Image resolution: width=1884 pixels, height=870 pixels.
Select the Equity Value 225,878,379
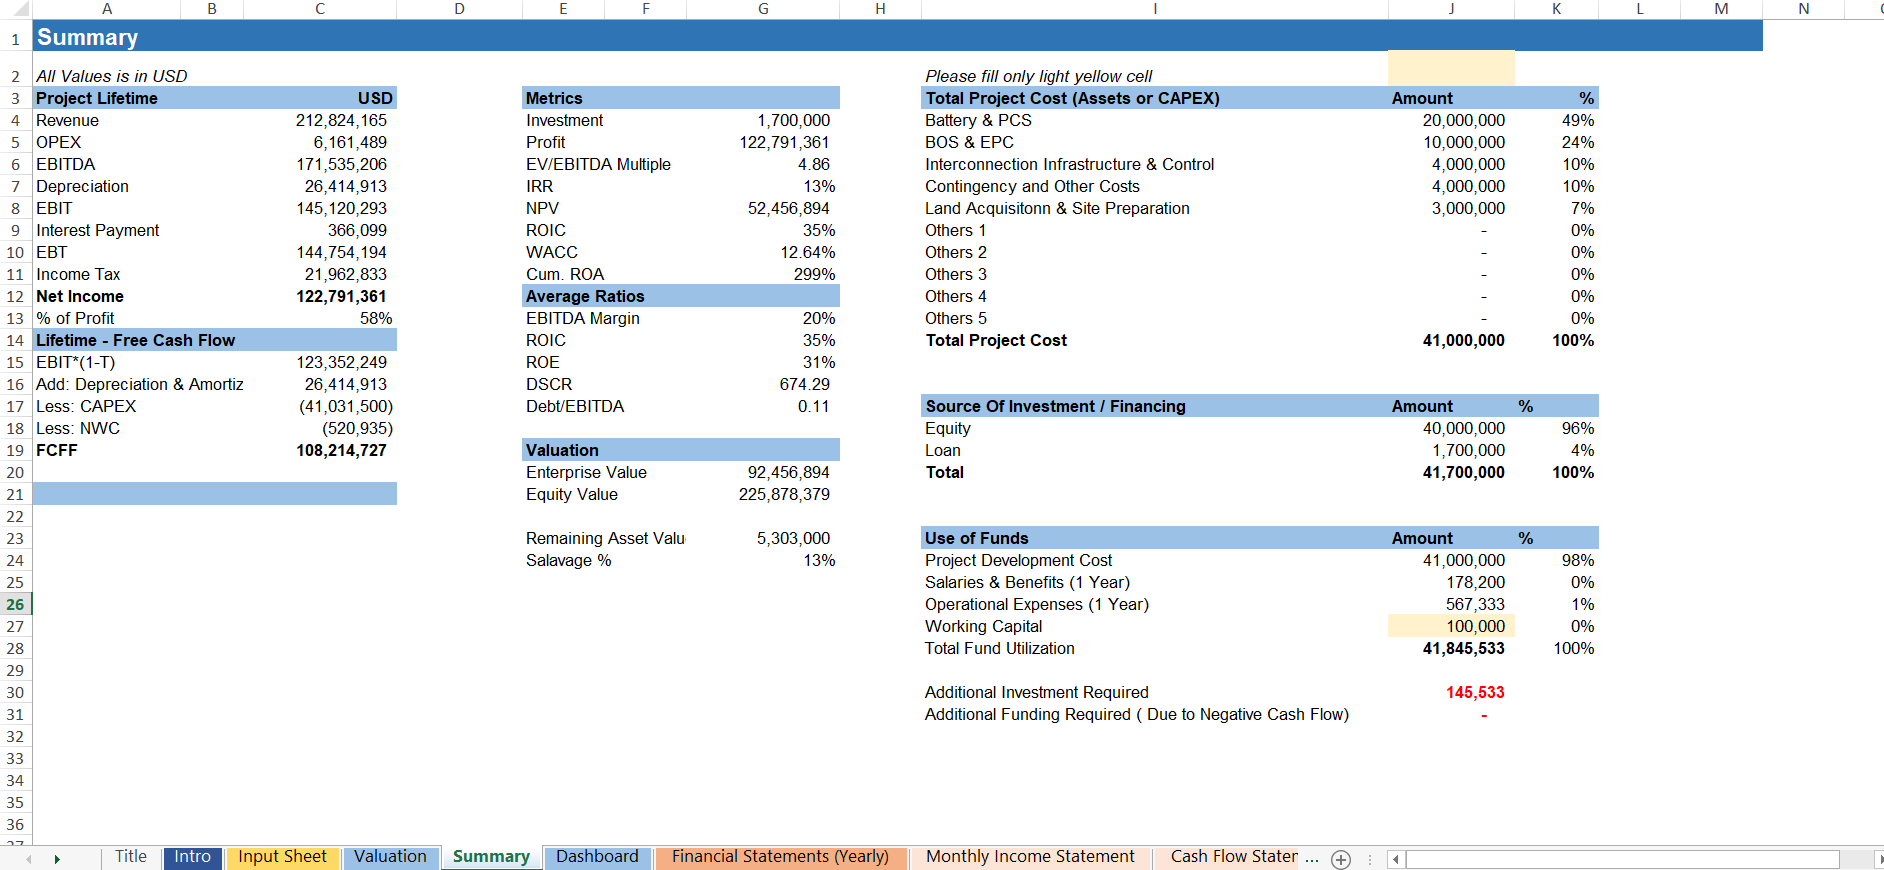point(784,494)
